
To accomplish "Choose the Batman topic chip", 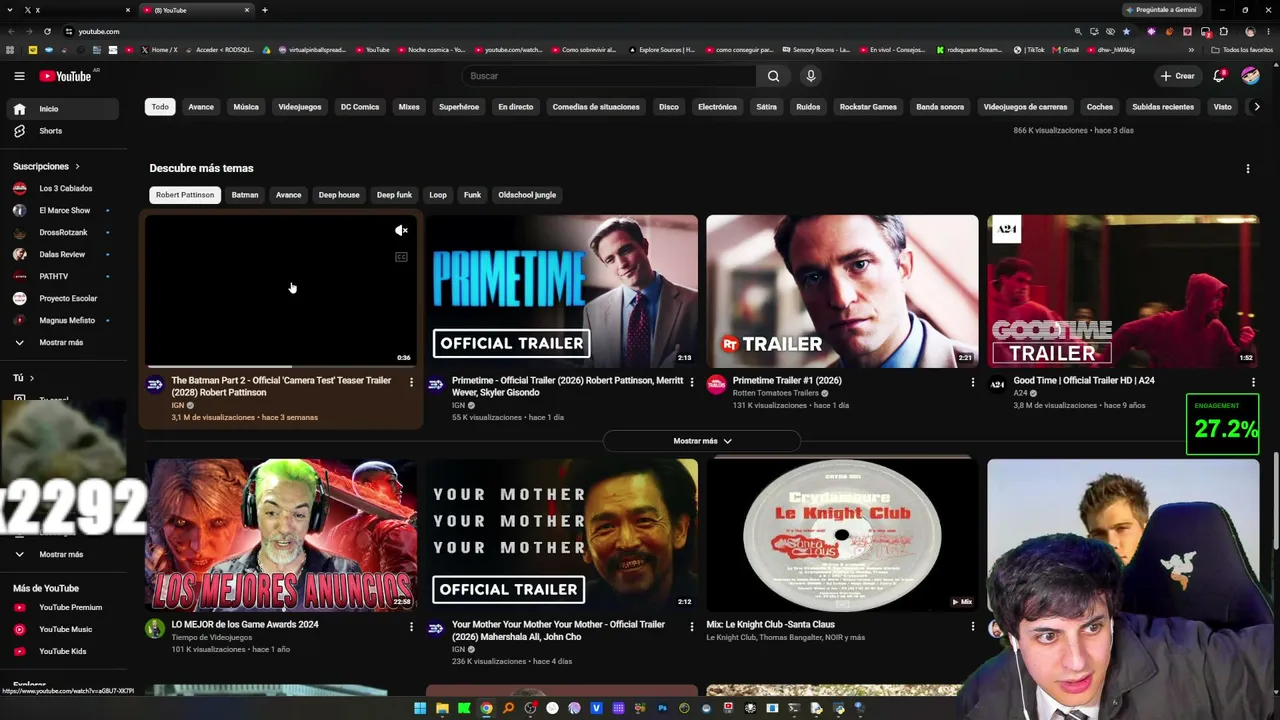I will [245, 195].
